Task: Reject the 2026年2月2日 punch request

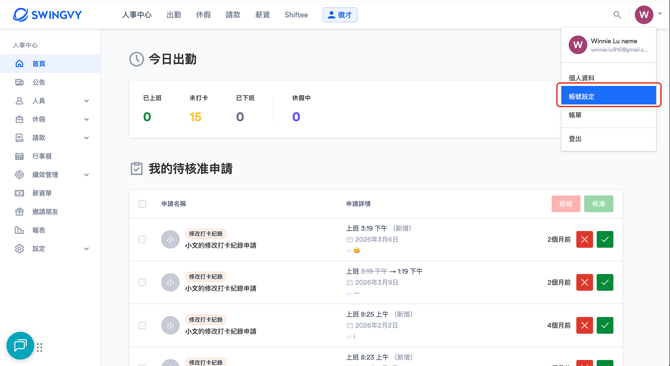Action: click(x=585, y=325)
